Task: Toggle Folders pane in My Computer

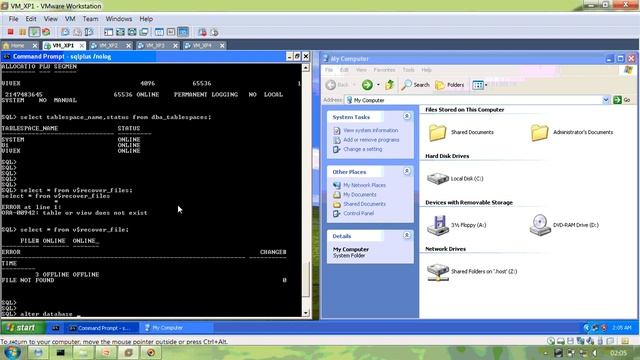Action: [x=450, y=84]
